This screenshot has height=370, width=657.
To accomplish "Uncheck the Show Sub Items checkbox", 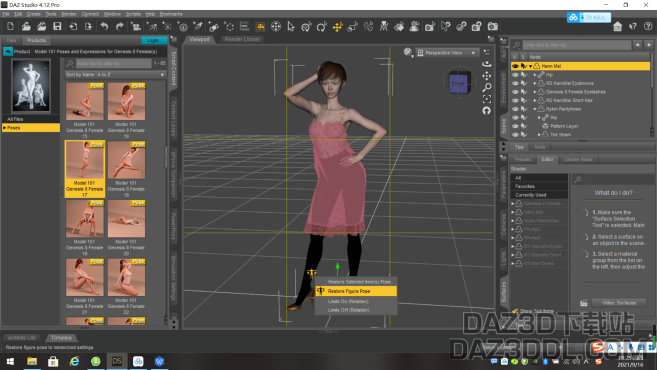I will [515, 311].
